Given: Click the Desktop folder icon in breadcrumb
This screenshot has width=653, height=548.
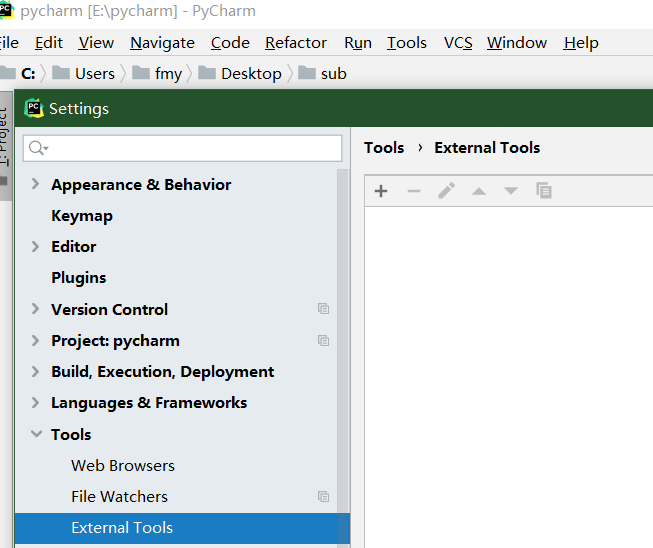Looking at the screenshot, I should tap(207, 73).
